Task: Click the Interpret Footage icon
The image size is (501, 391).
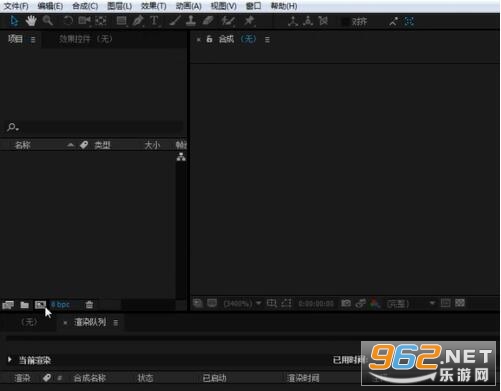Action: (x=8, y=304)
